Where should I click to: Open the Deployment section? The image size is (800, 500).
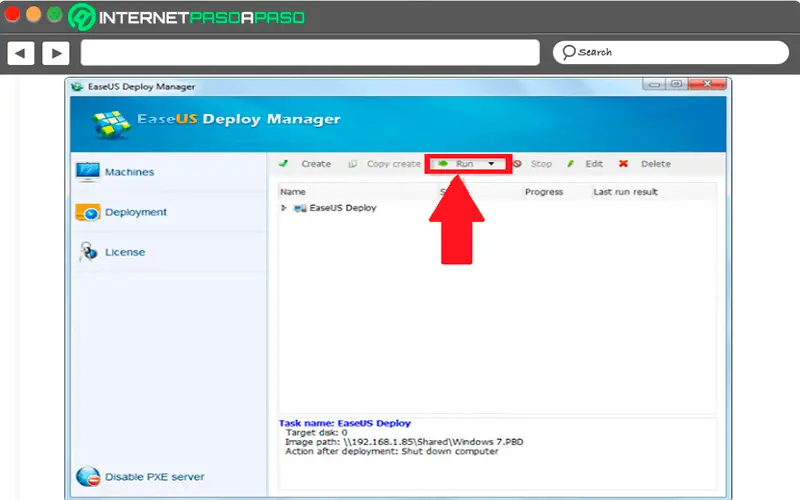pyautogui.click(x=136, y=212)
